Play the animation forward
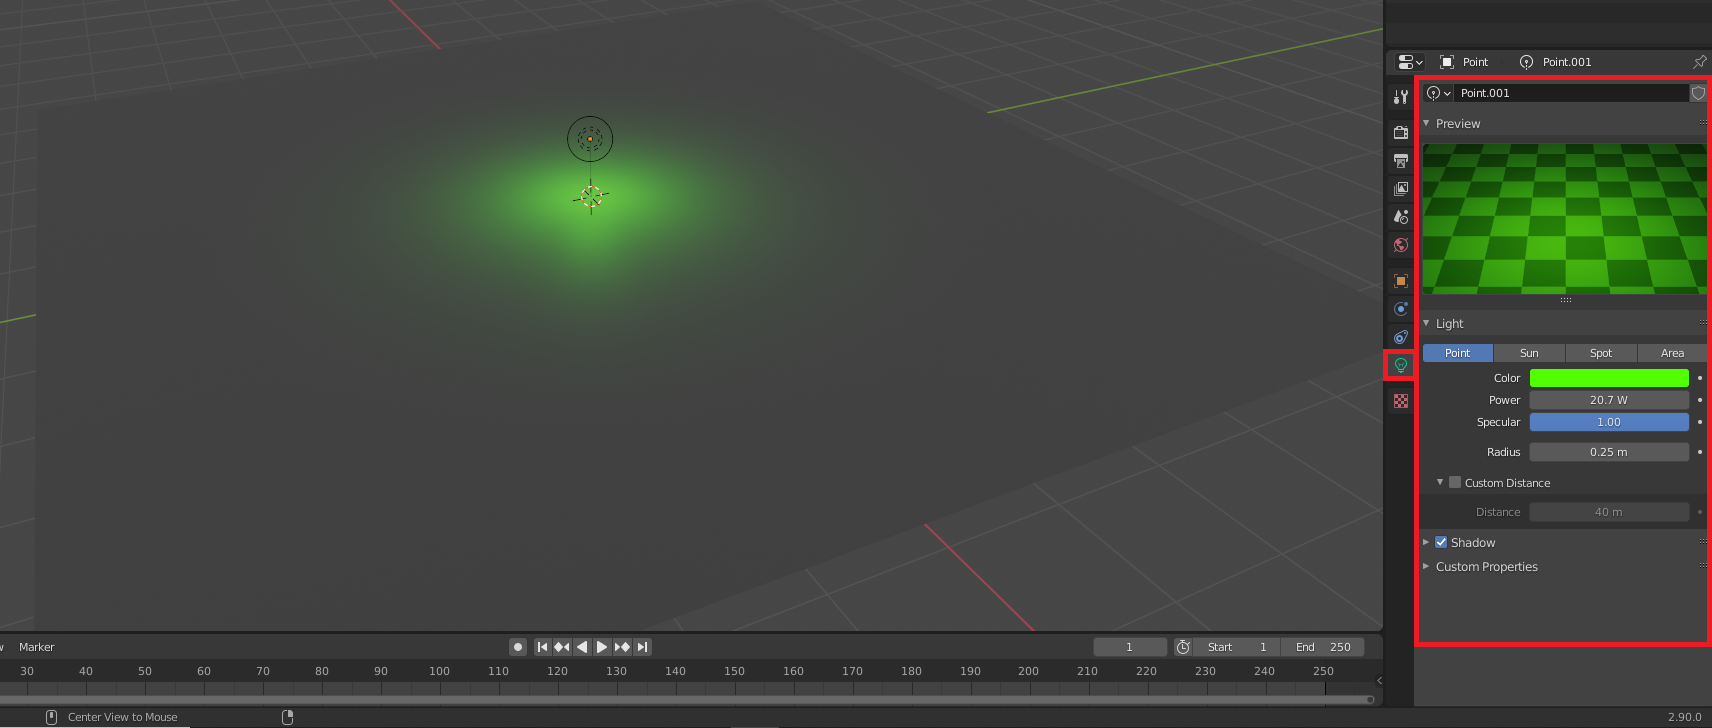The width and height of the screenshot is (1712, 728). [x=602, y=647]
